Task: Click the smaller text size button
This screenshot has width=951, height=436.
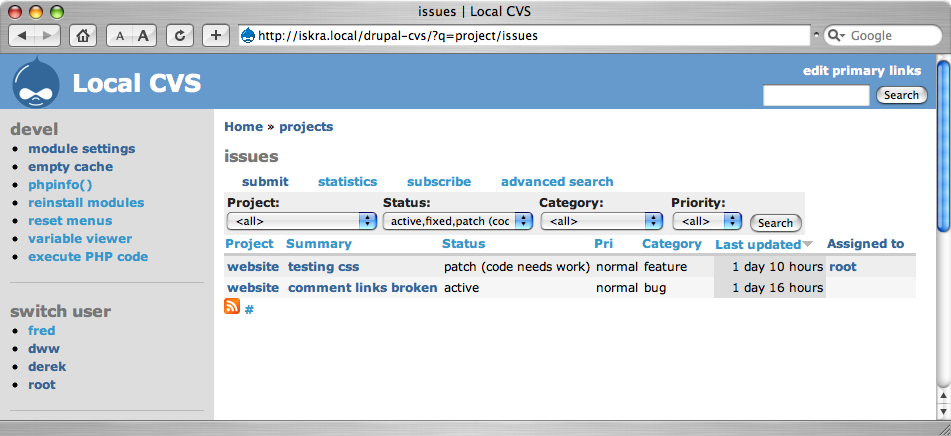Action: coord(119,35)
